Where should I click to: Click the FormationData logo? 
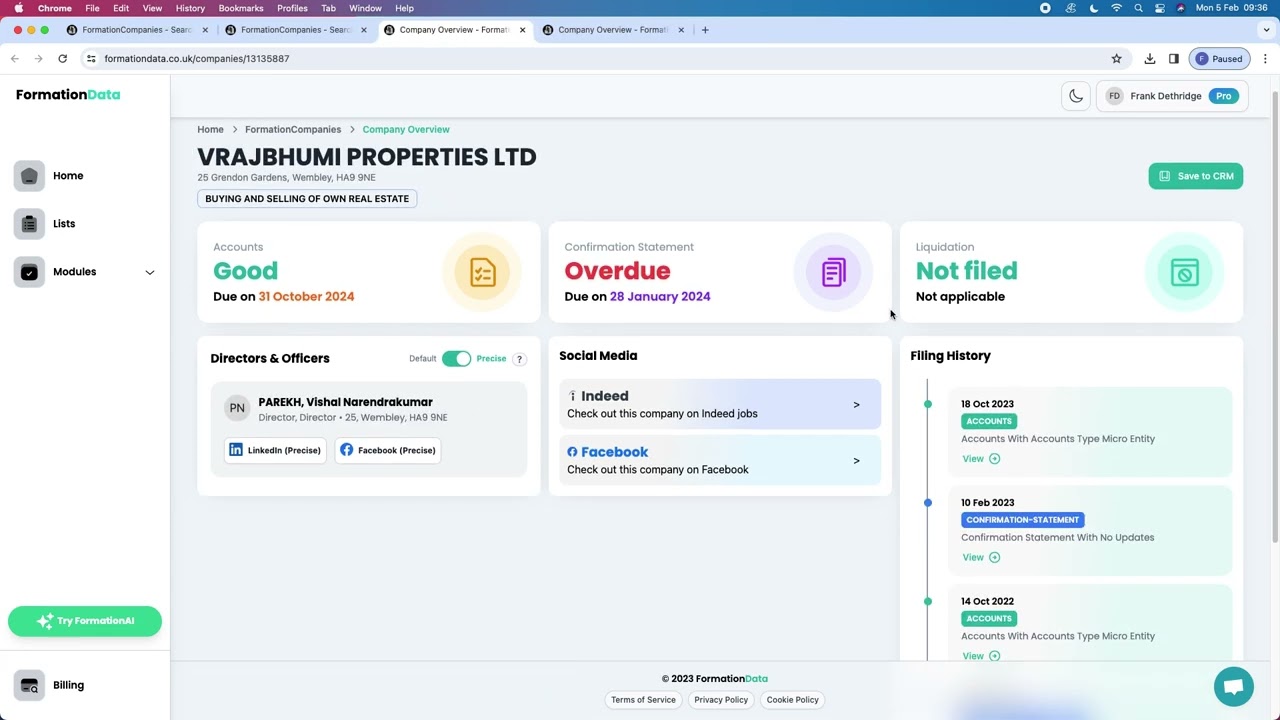click(x=68, y=95)
